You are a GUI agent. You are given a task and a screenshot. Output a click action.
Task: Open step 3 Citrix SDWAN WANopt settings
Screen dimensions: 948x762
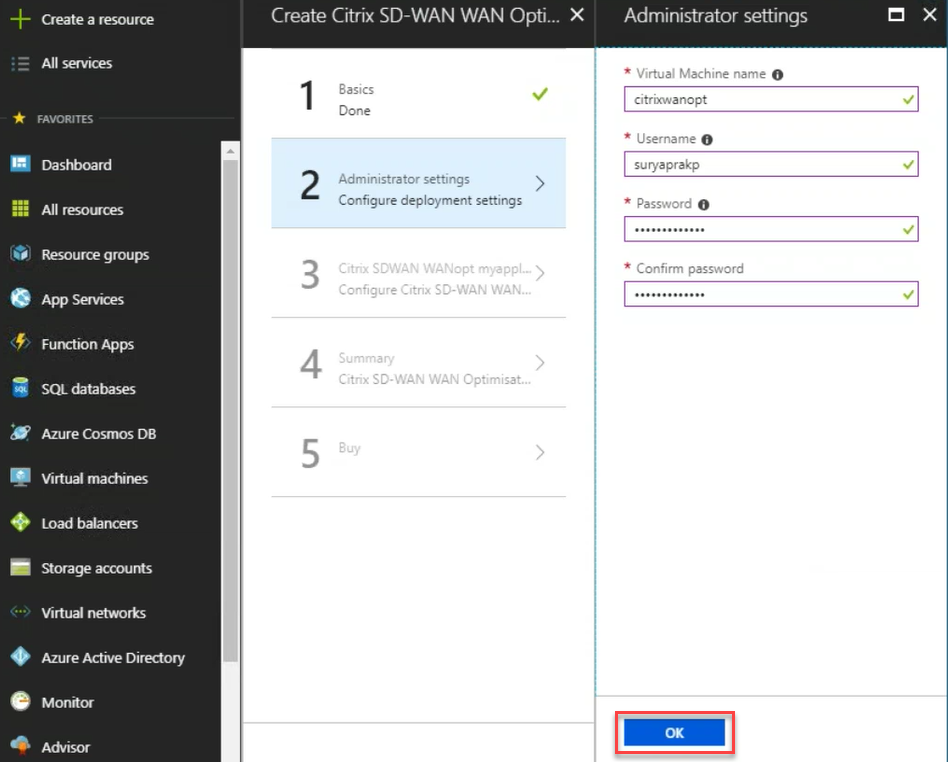(418, 273)
